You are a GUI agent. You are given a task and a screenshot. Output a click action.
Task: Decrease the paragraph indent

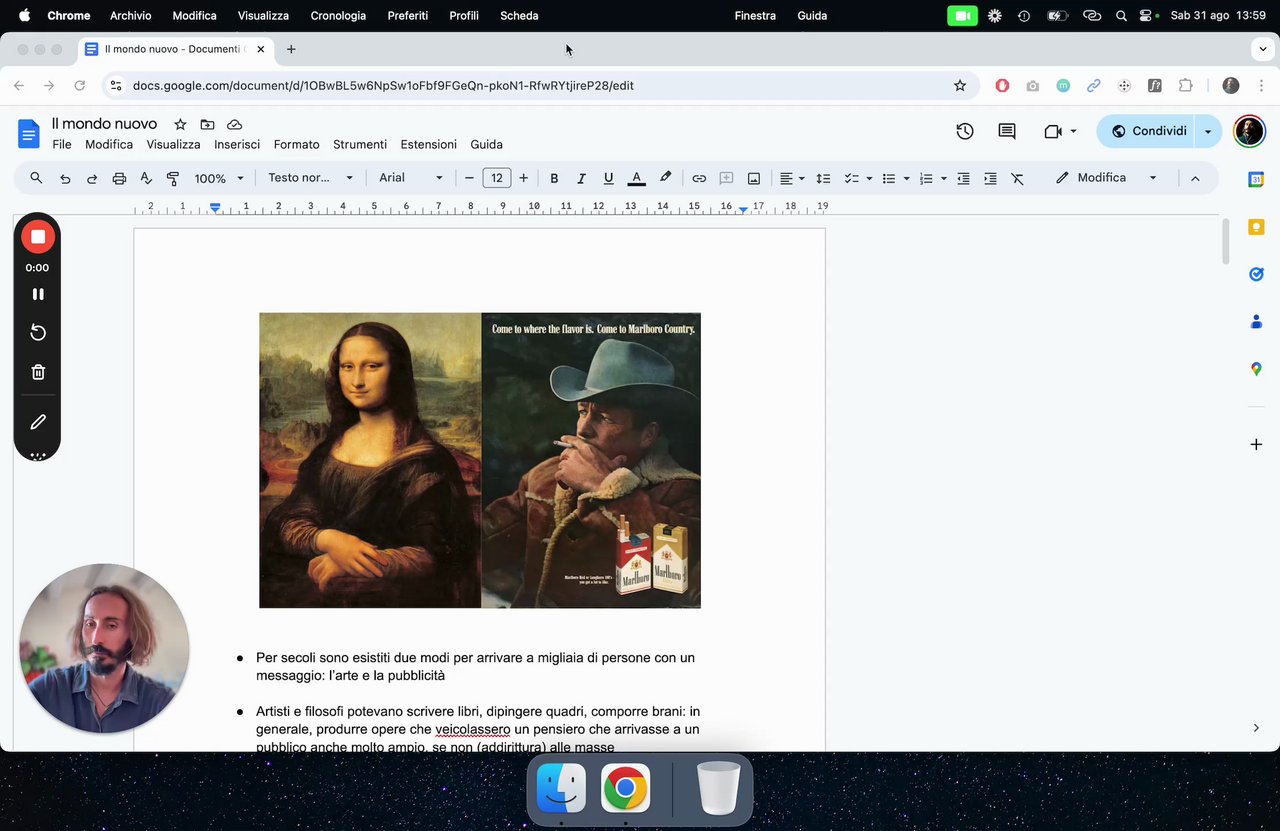pyautogui.click(x=963, y=178)
